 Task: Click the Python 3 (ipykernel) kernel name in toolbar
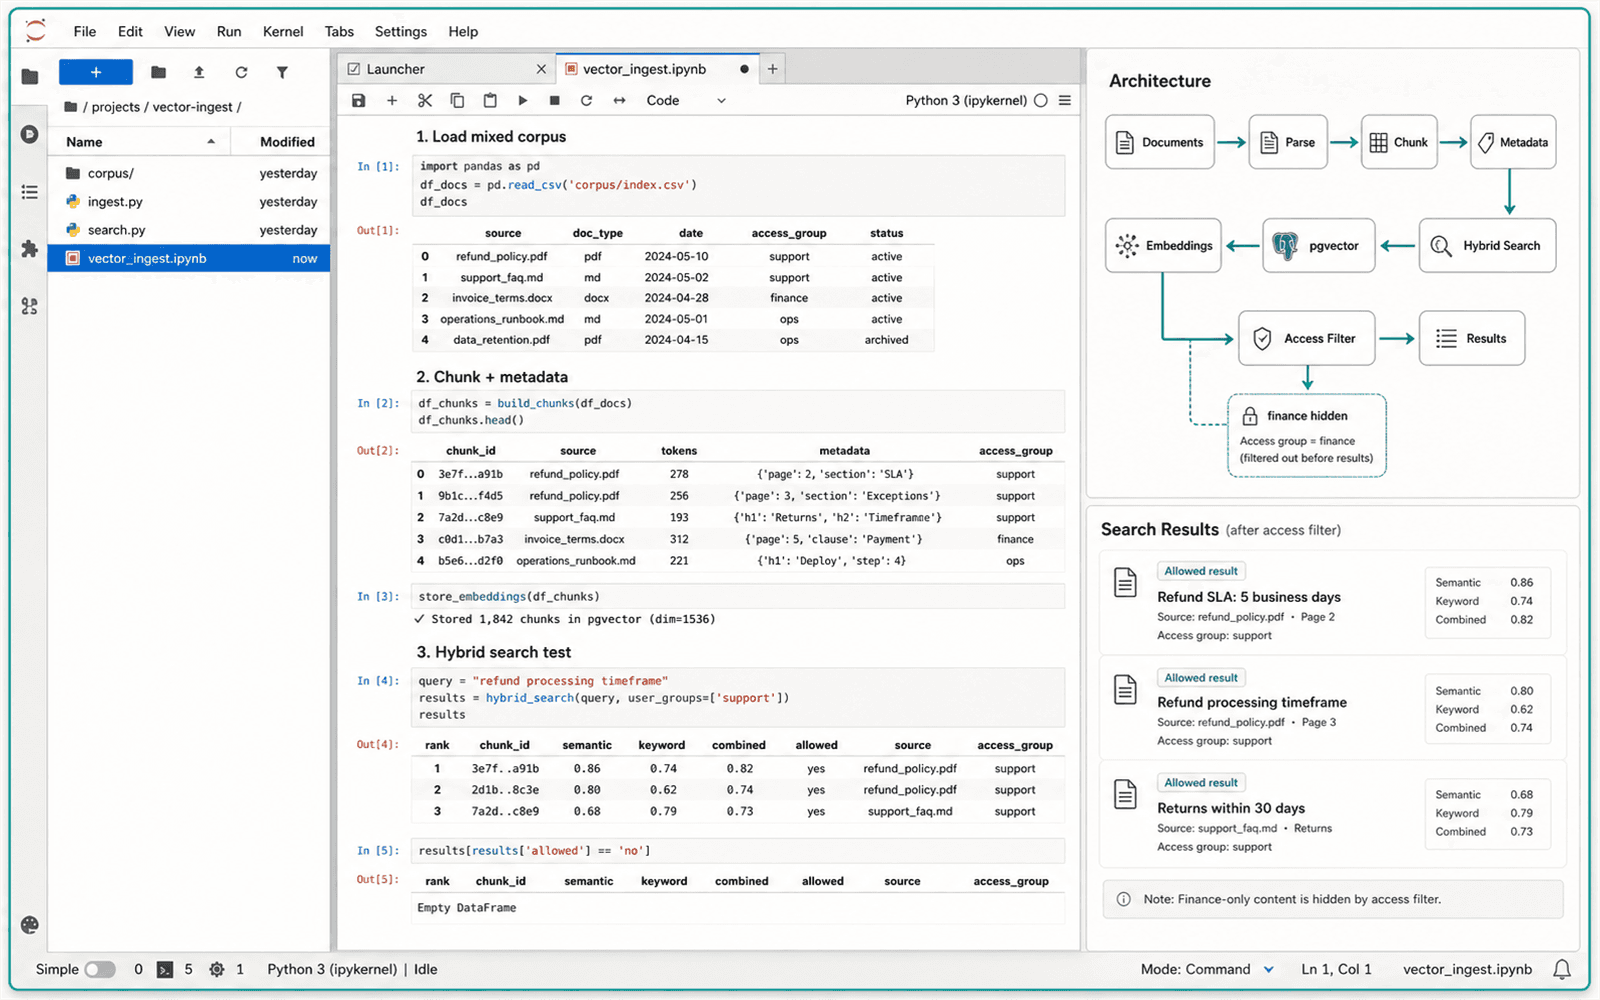pos(966,100)
